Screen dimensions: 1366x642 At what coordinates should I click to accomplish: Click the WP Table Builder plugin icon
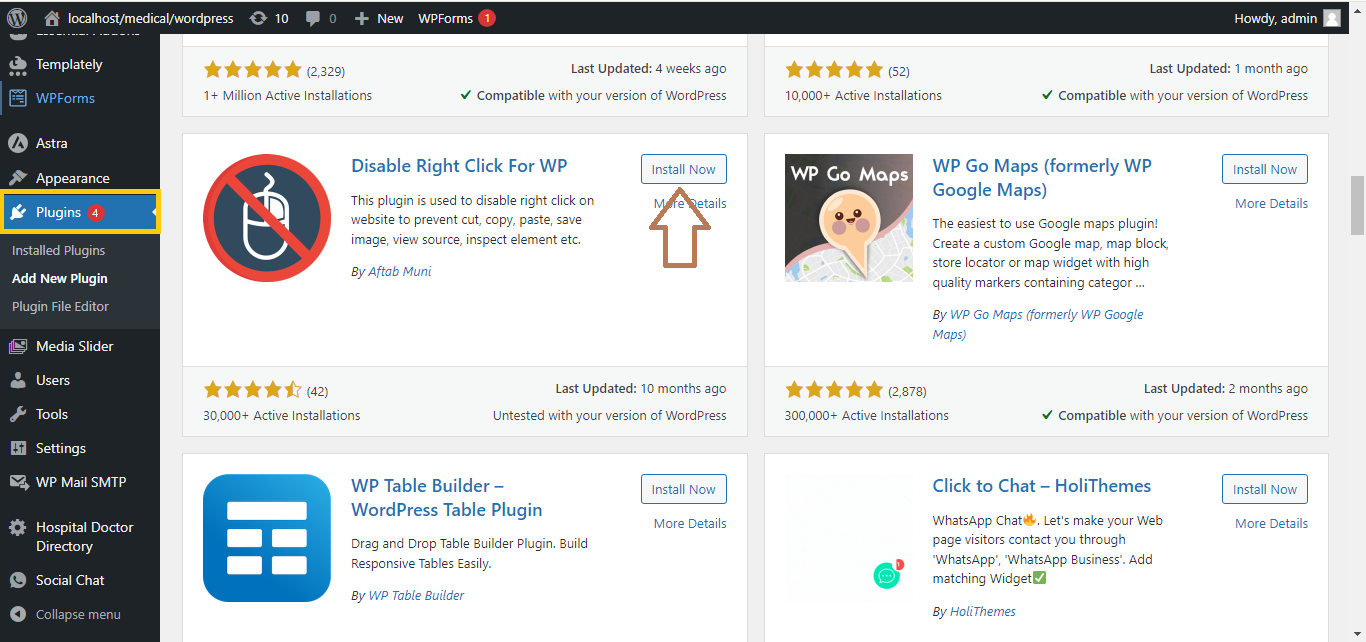(x=267, y=538)
